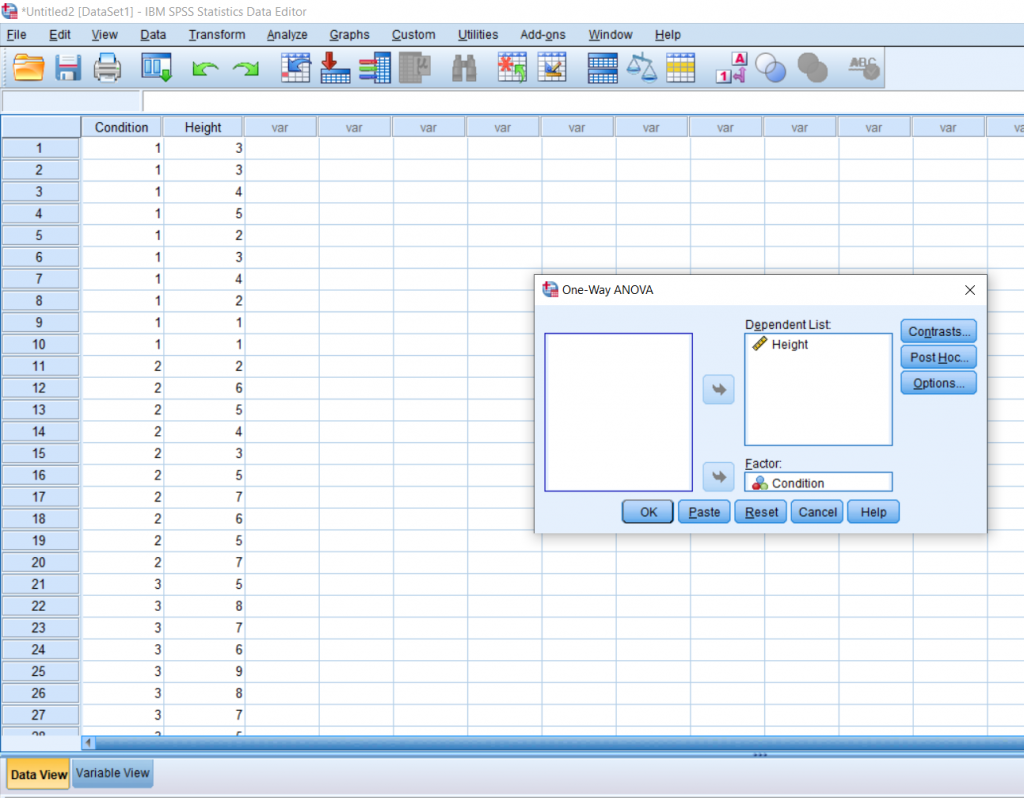Click the Factor transfer arrow button

(718, 476)
